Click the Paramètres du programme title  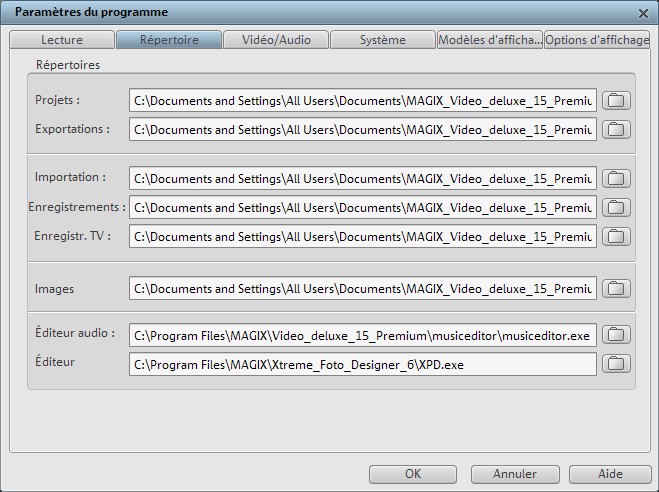click(91, 12)
